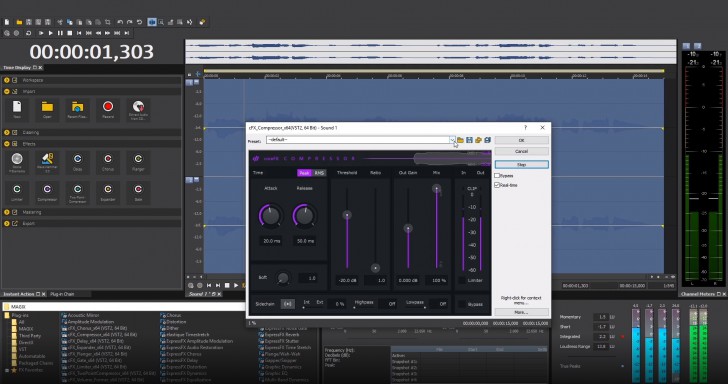This screenshot has height=384, width=728.
Task: Toggle the plugin Bypass box beside Lowpass
Action: [x=462, y=304]
